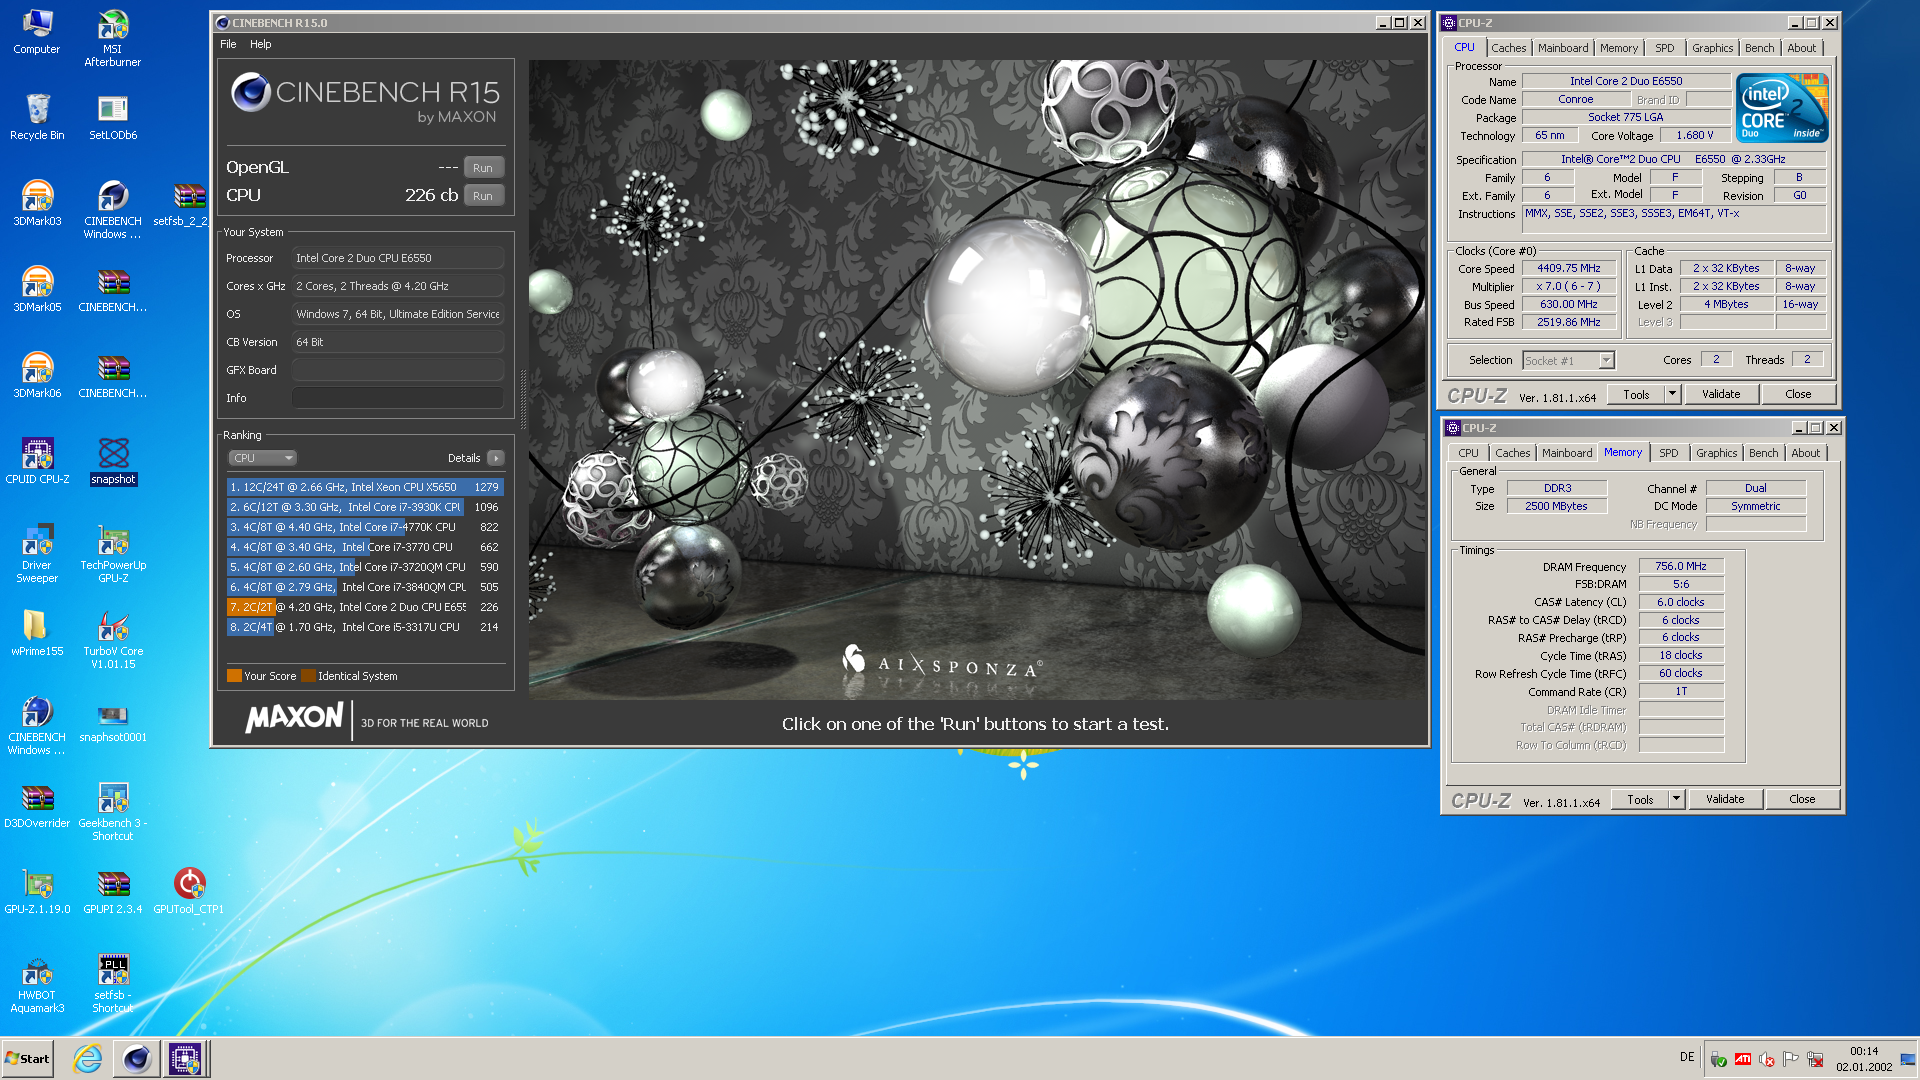Open TurboV Core V1.01.15 icon
Image resolution: width=1920 pixels, height=1080 pixels.
tap(113, 640)
